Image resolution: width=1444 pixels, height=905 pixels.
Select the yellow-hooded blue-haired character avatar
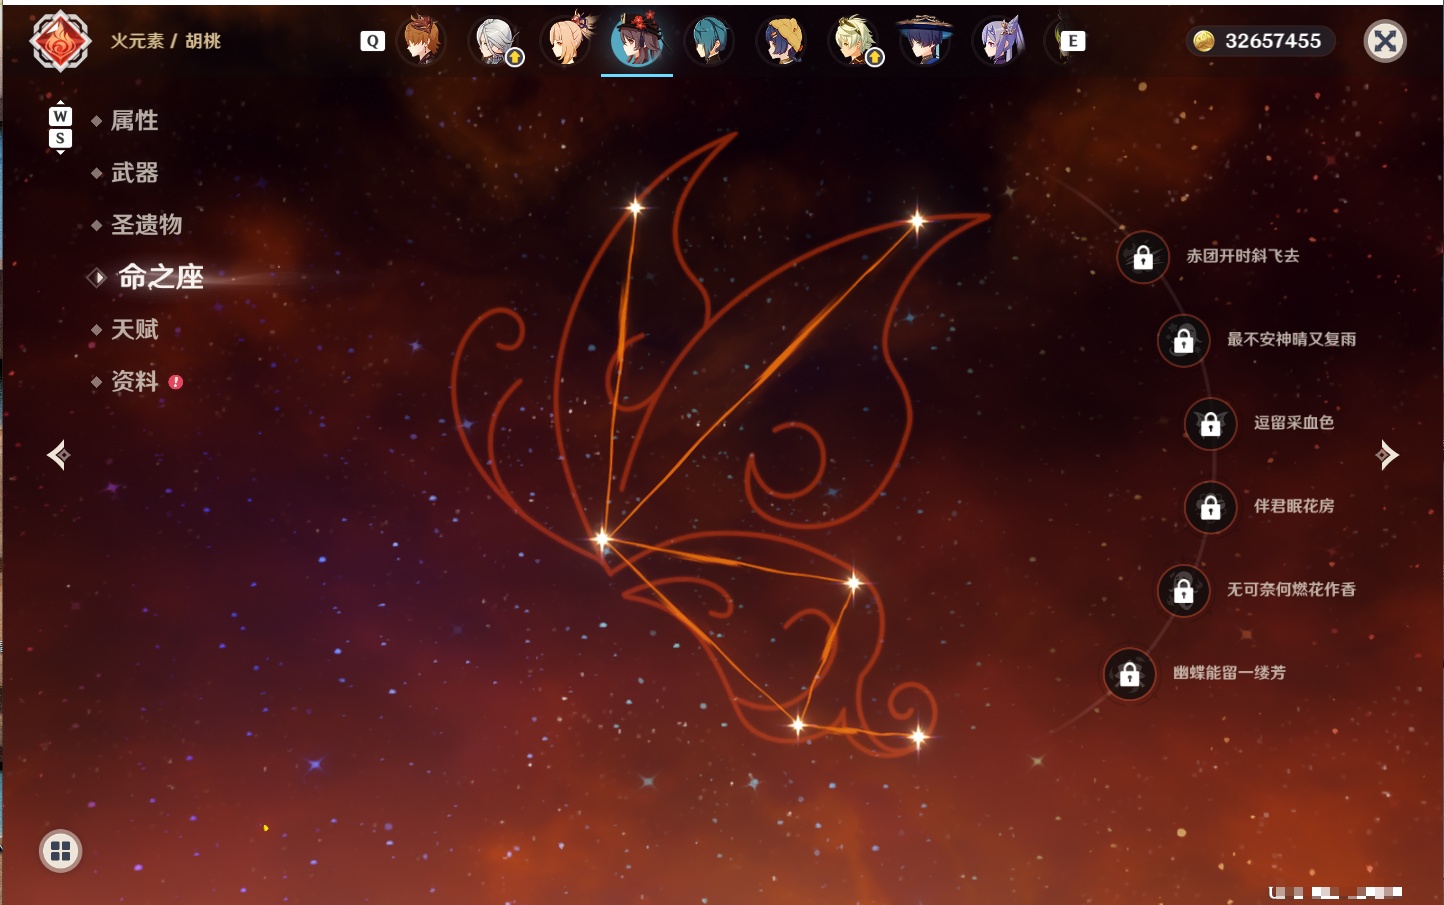(782, 41)
